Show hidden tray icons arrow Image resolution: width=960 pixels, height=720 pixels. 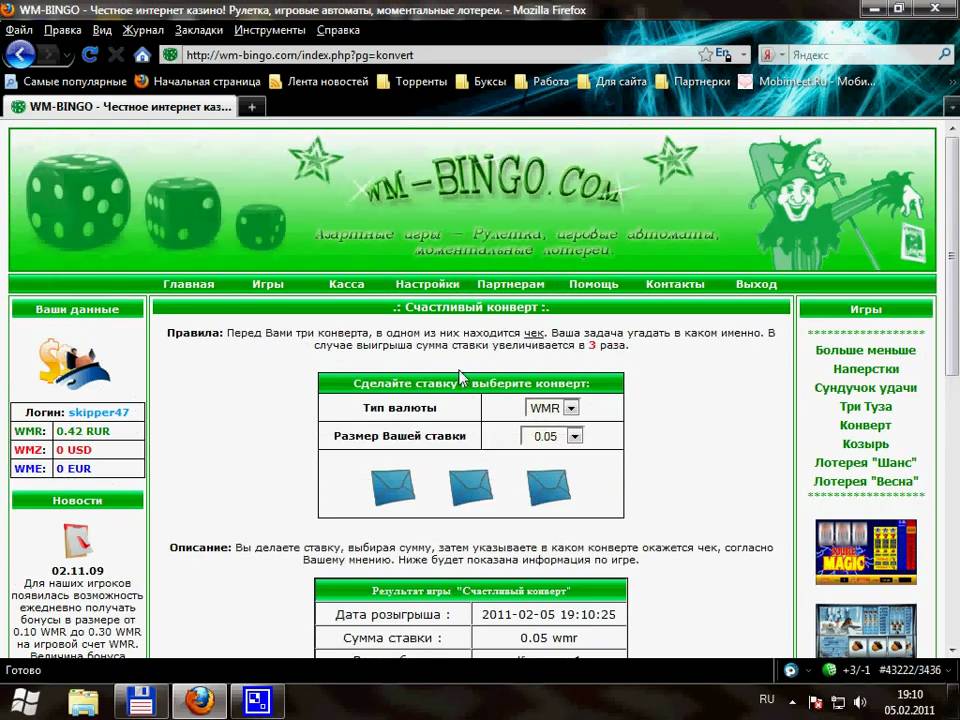pyautogui.click(x=792, y=702)
